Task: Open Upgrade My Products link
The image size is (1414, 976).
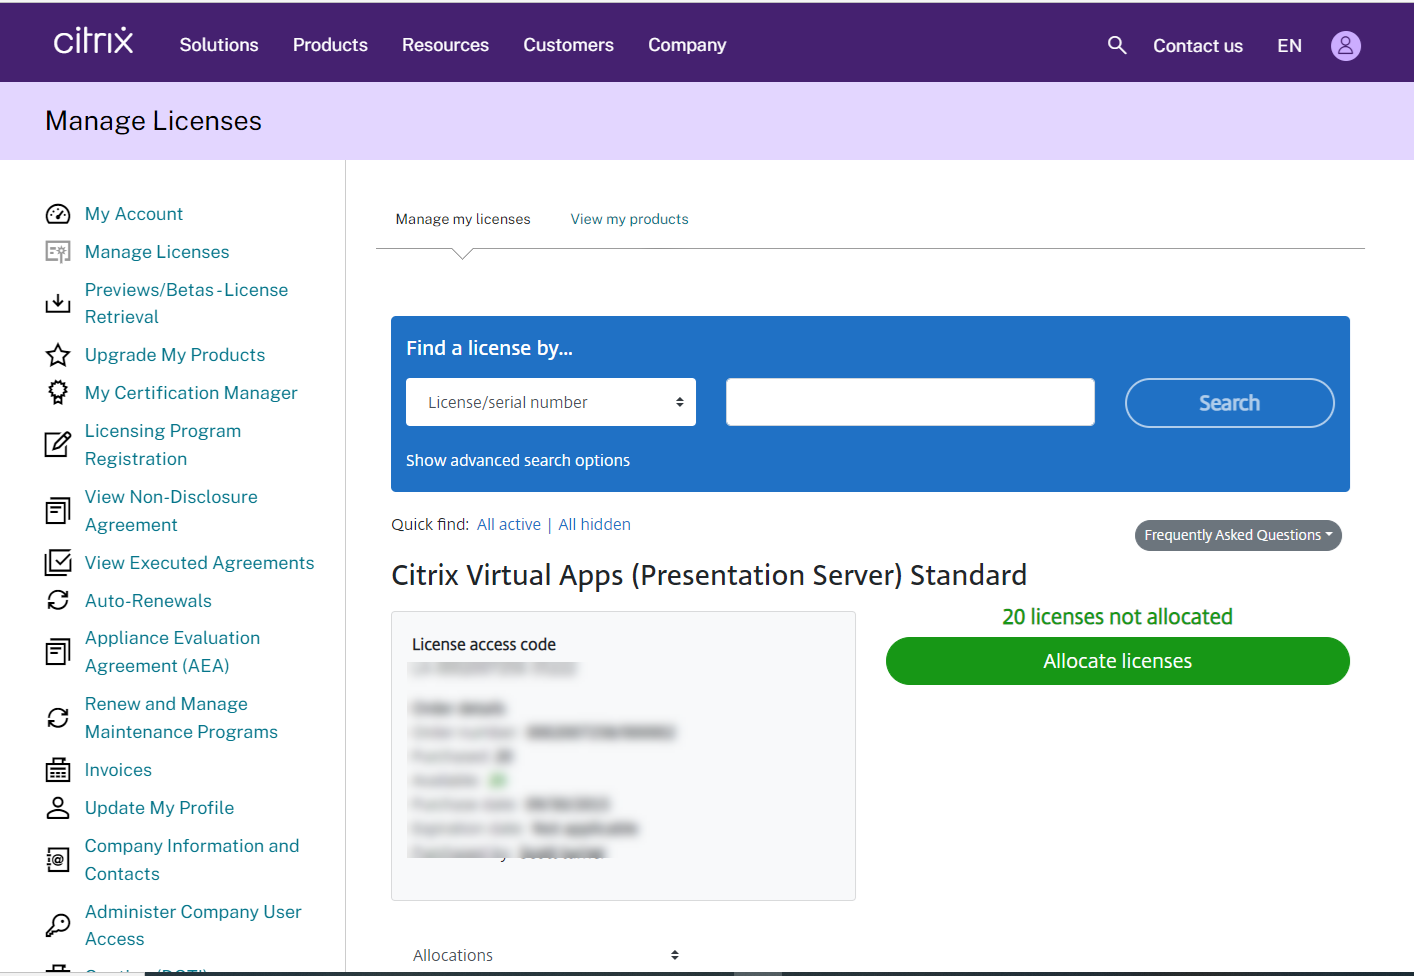Action: point(175,355)
